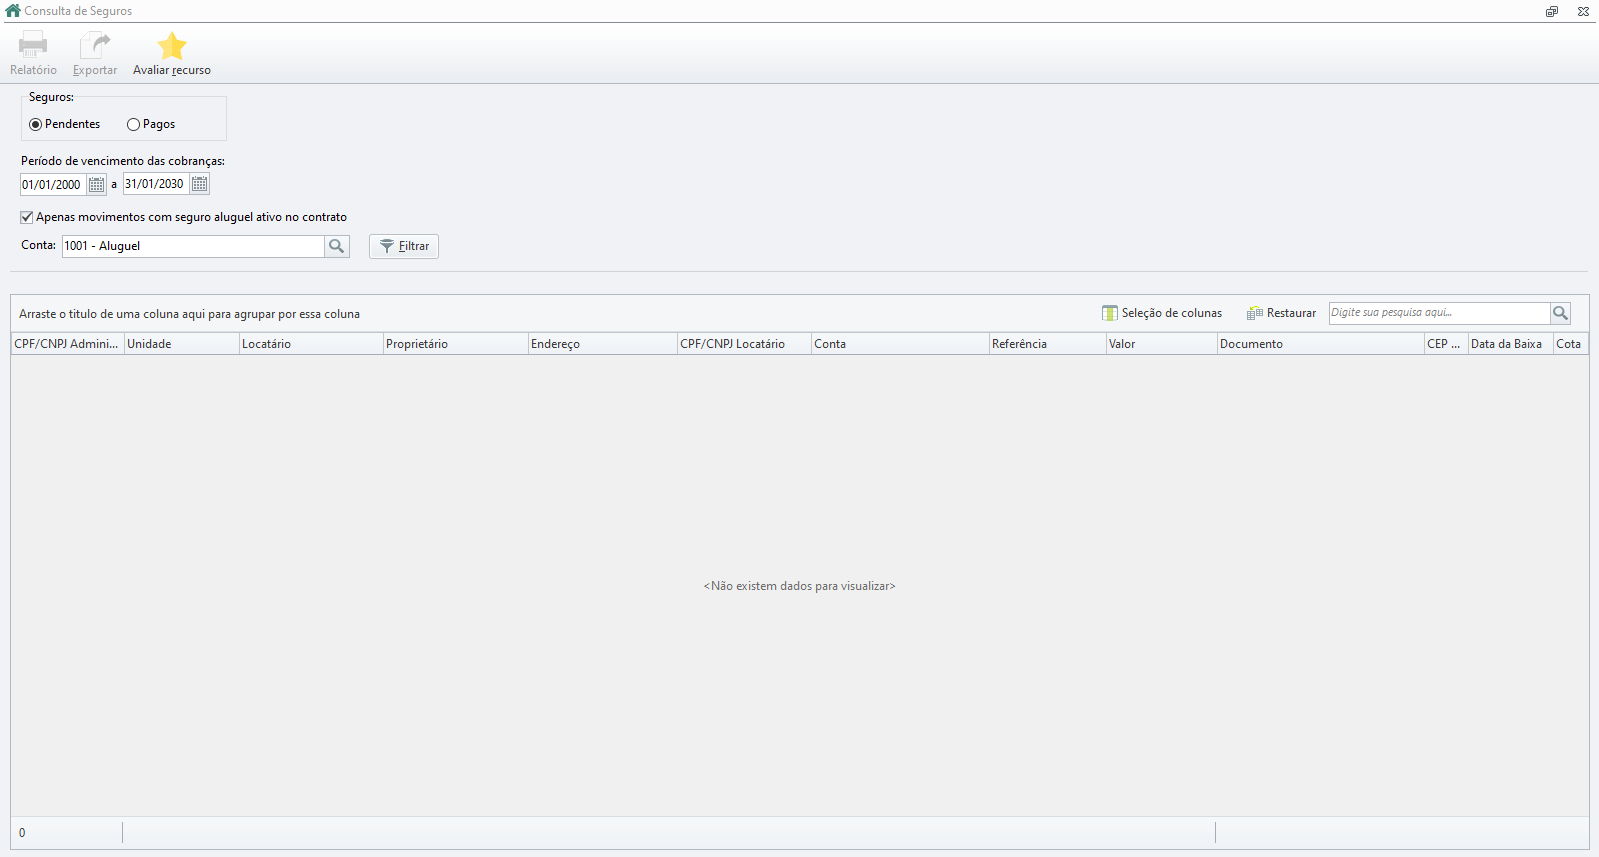Screen dimensions: 1599x857
Task: Select the Pendentes radio button
Action: point(36,125)
